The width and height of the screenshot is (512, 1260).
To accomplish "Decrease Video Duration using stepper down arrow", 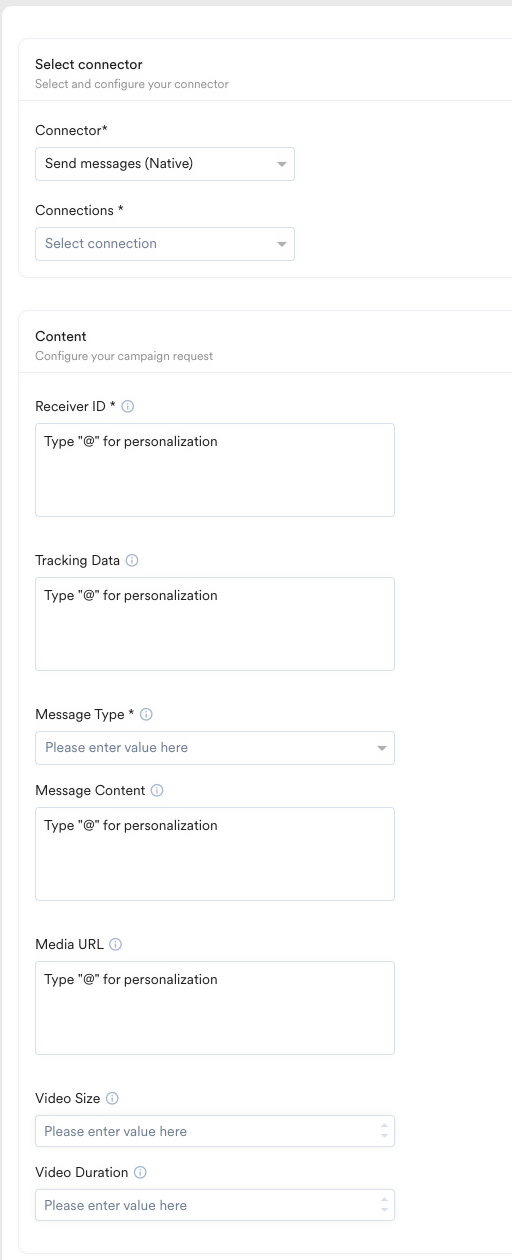I will (385, 1210).
